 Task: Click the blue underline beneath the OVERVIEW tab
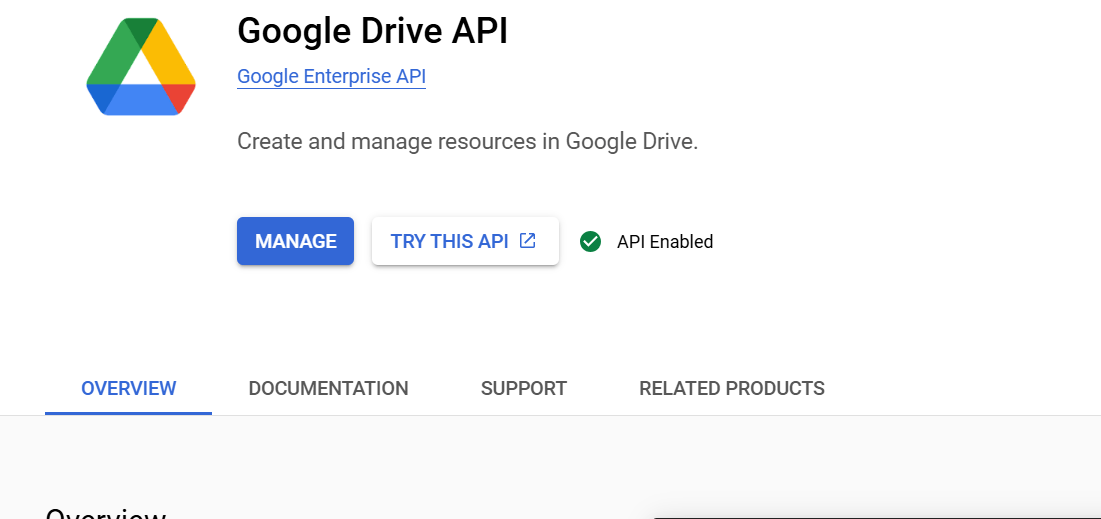pos(128,412)
